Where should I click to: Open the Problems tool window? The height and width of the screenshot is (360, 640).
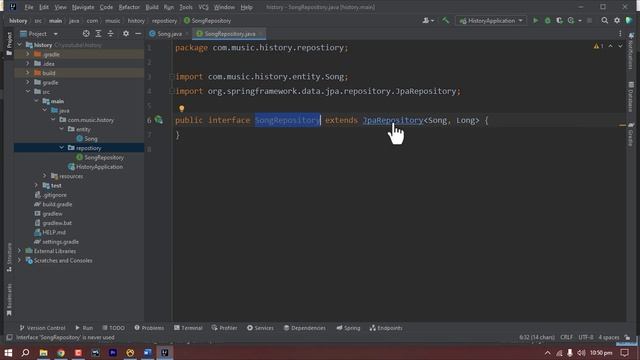tap(149, 328)
